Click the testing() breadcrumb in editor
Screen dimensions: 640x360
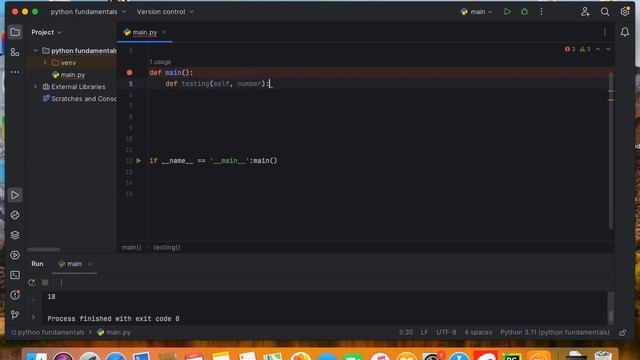[167, 247]
